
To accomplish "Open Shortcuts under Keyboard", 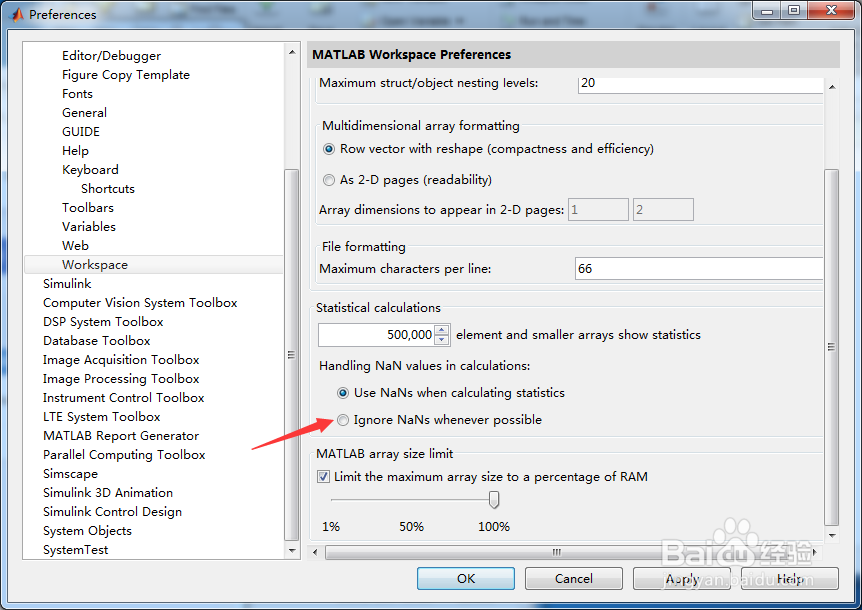I will [x=108, y=188].
